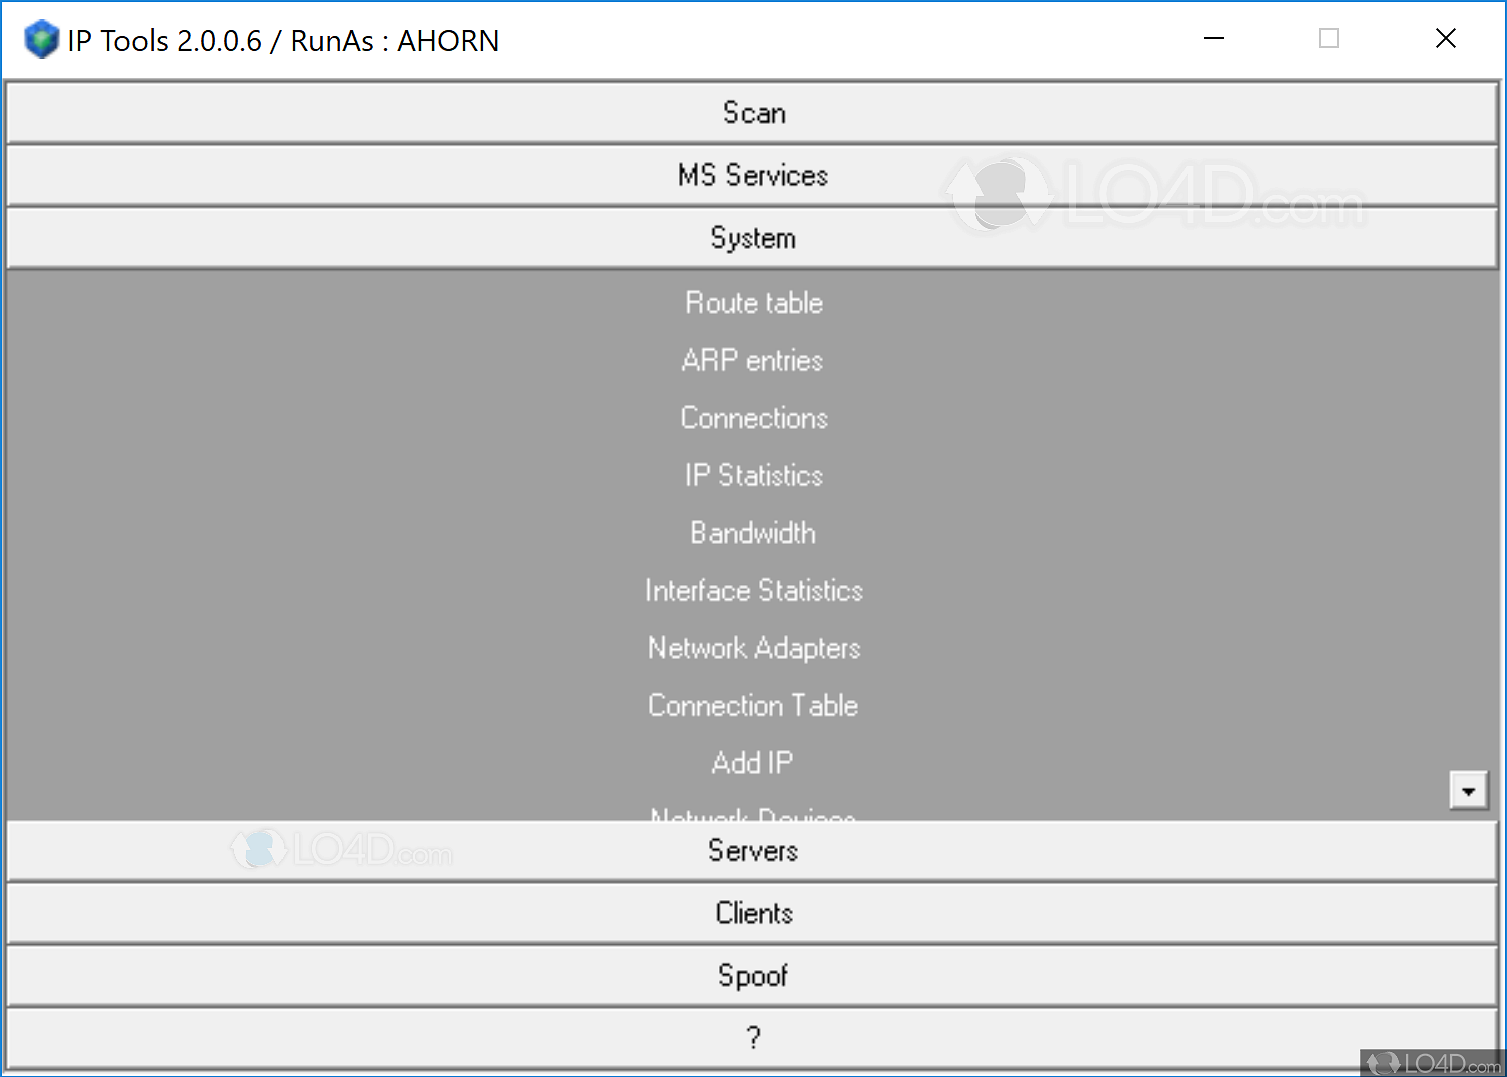
Task: Select Network Adapters entry
Action: [x=754, y=648]
